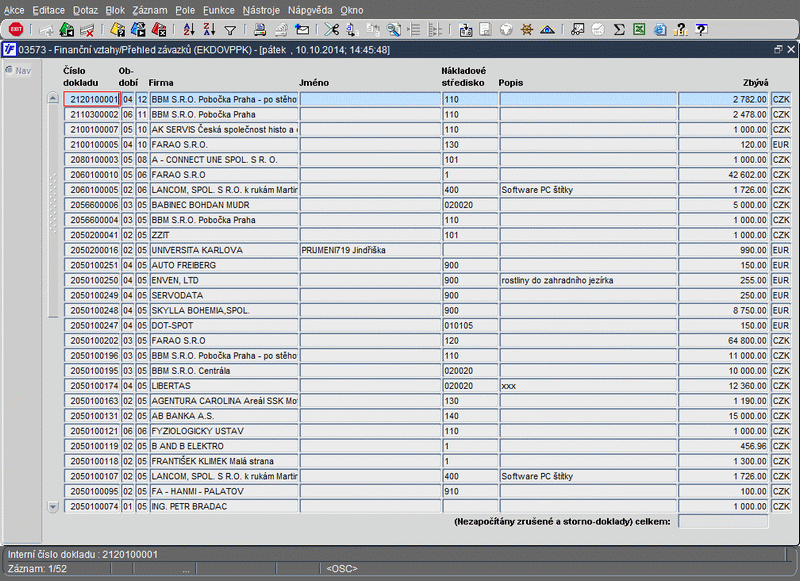Screen dimensions: 800x581
Task: Click scroll up arrow of record list
Action: (x=53, y=98)
